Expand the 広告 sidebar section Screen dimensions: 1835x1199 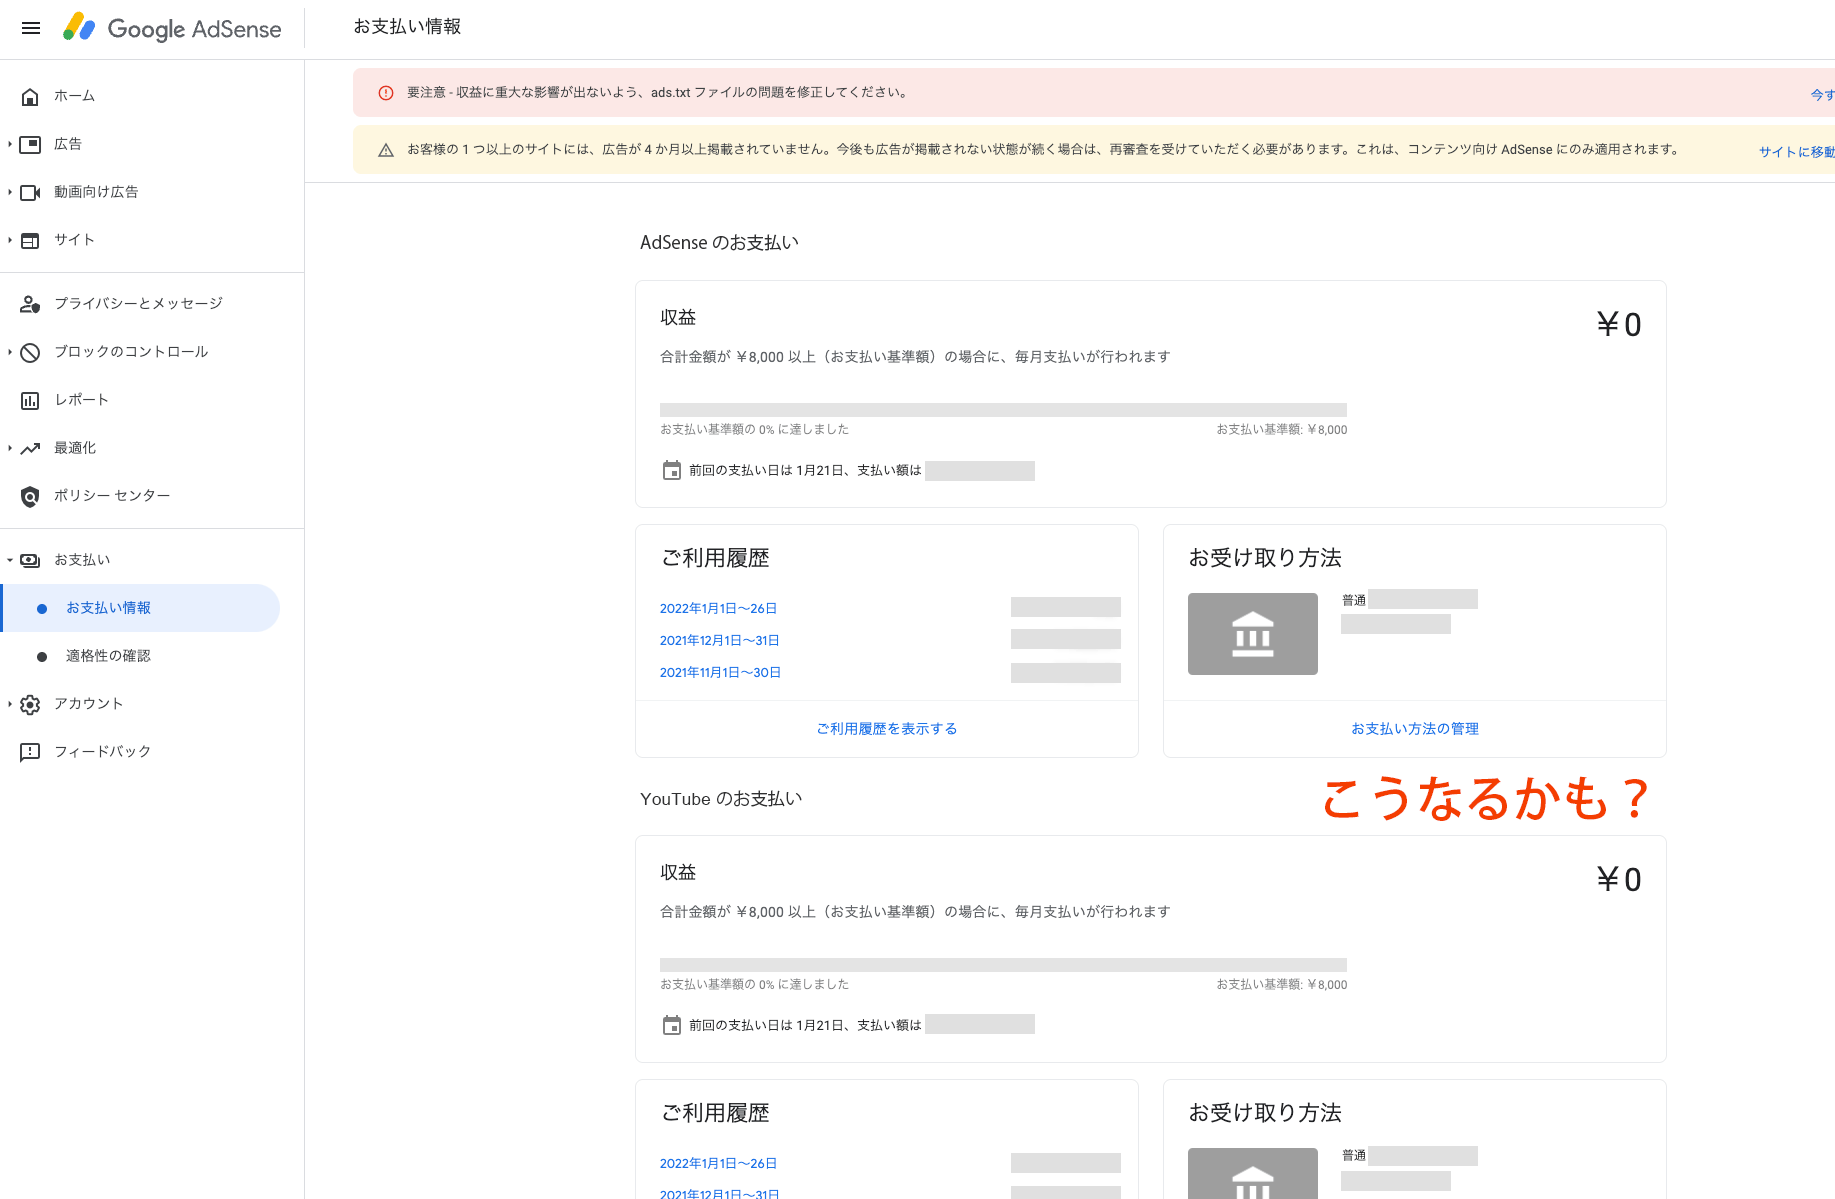10,144
